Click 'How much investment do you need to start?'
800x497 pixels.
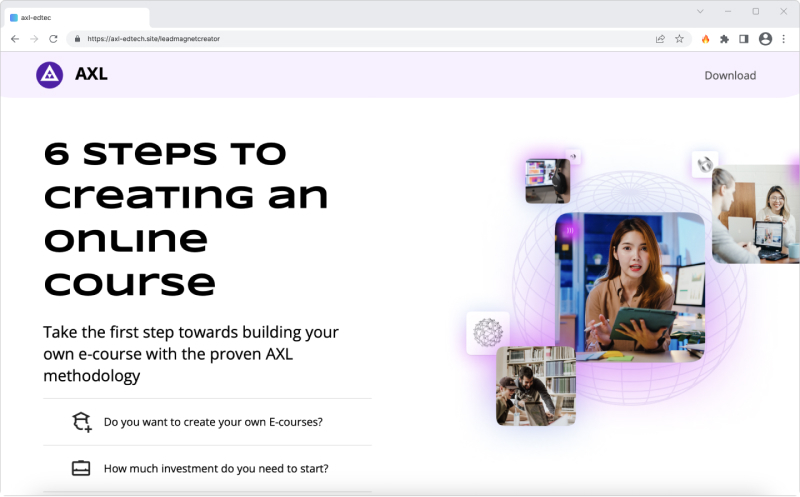[x=216, y=468]
